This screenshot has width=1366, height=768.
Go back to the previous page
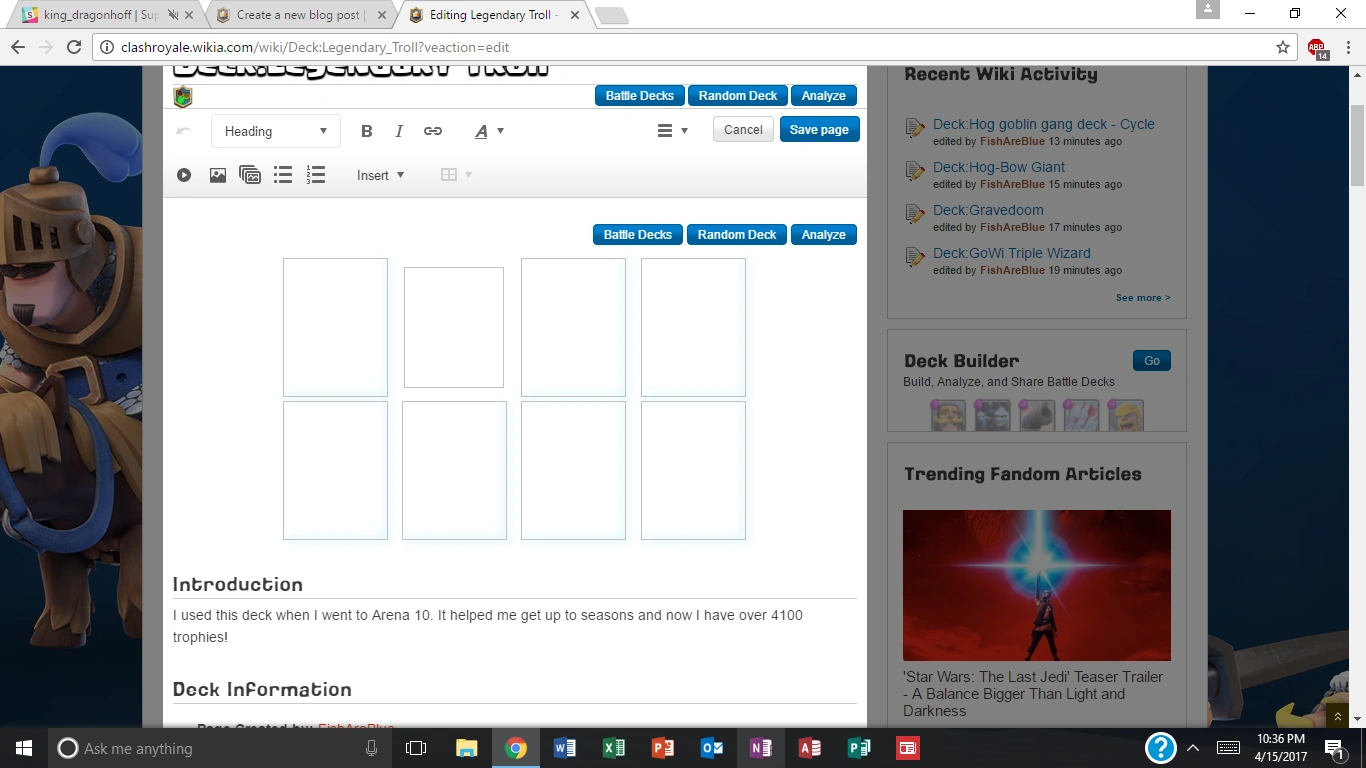coord(18,47)
